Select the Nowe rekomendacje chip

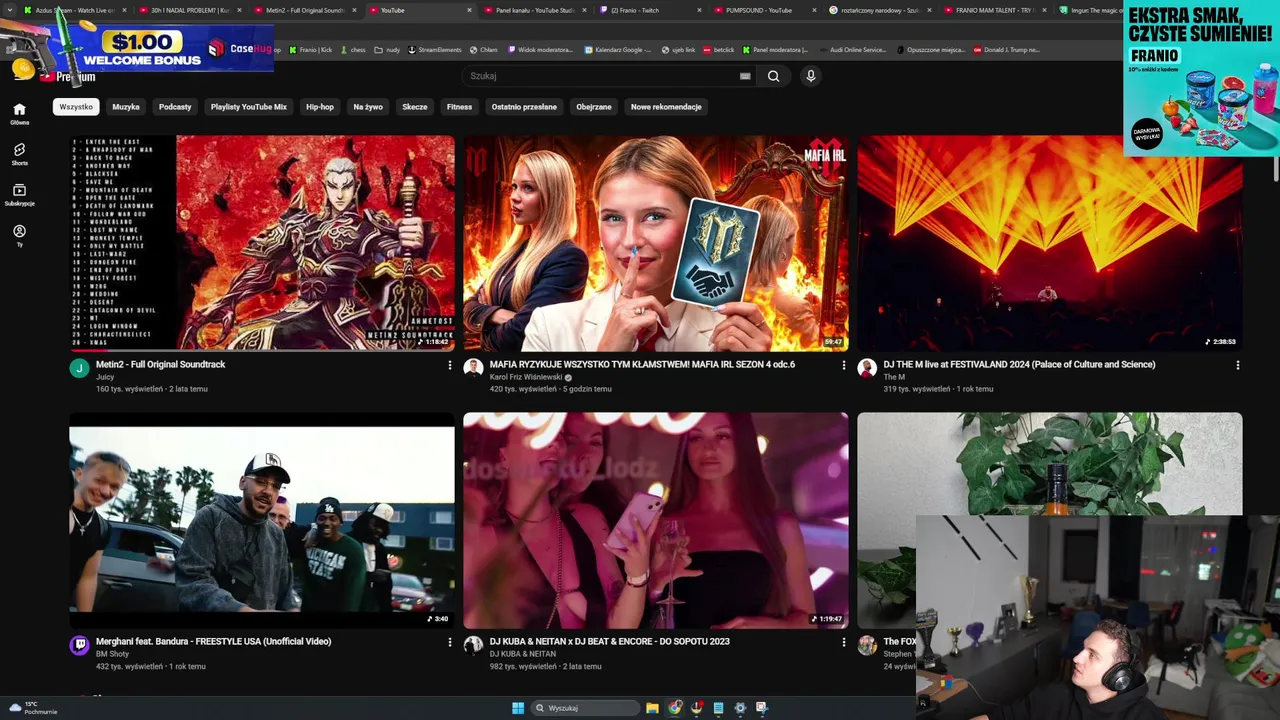click(x=666, y=107)
